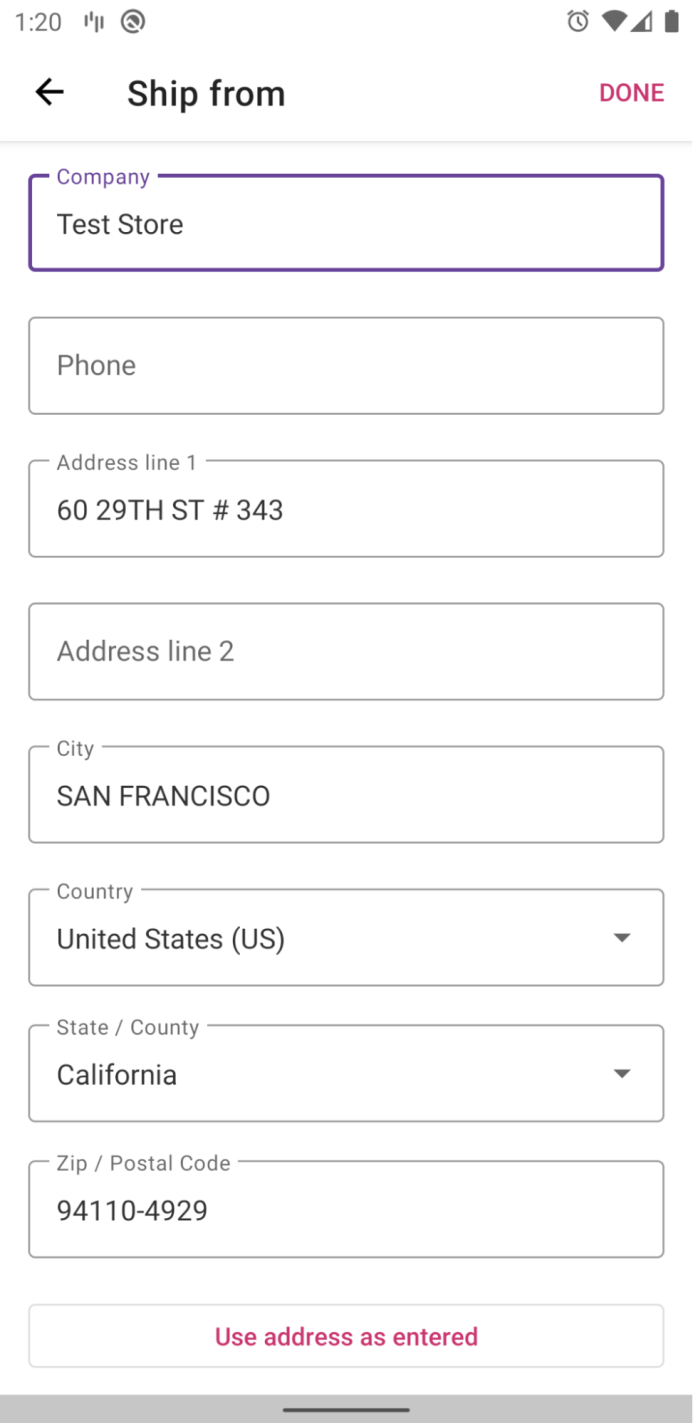
Task: Tap the empty Phone field
Action: click(346, 365)
